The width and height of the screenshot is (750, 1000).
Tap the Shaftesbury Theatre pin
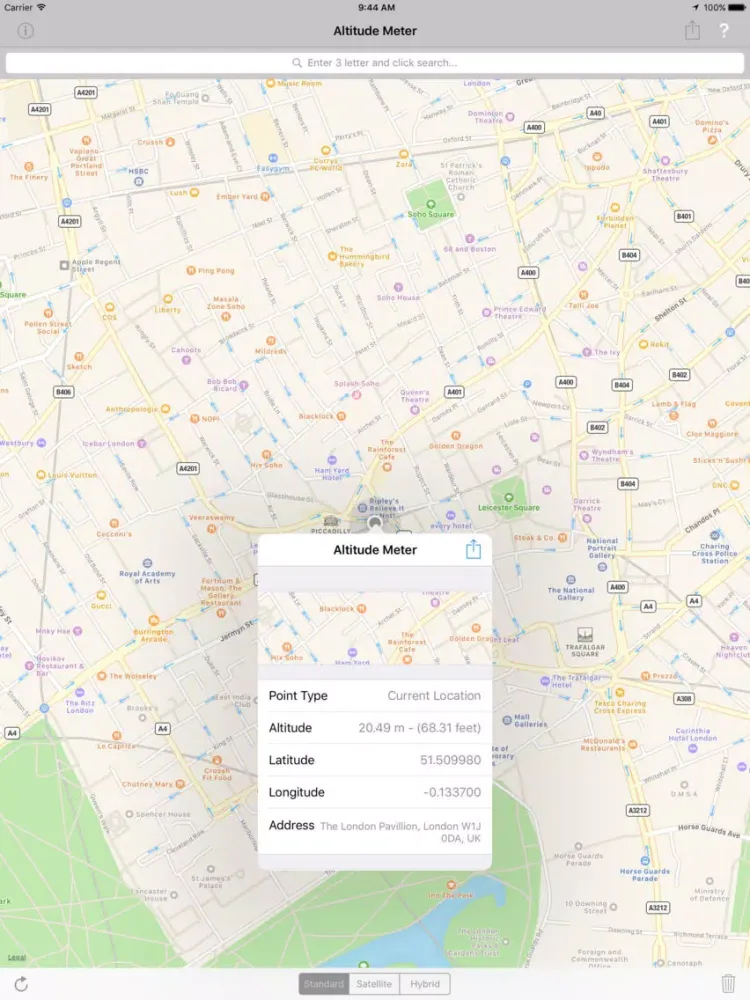tap(665, 161)
